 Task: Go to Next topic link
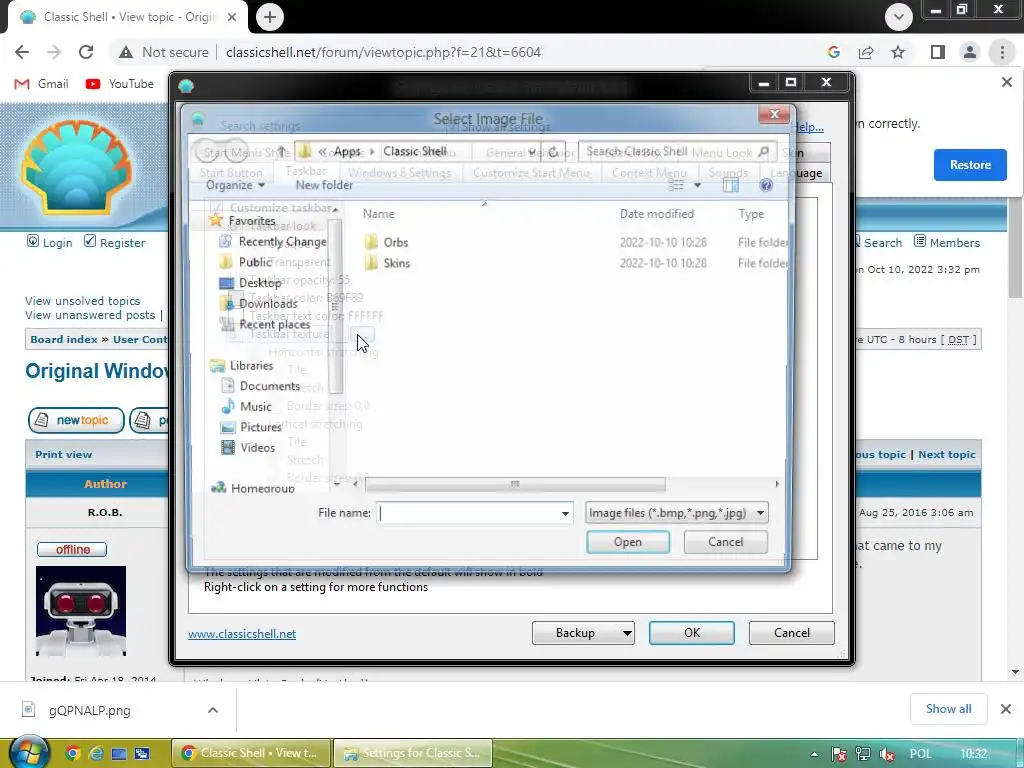pos(946,455)
